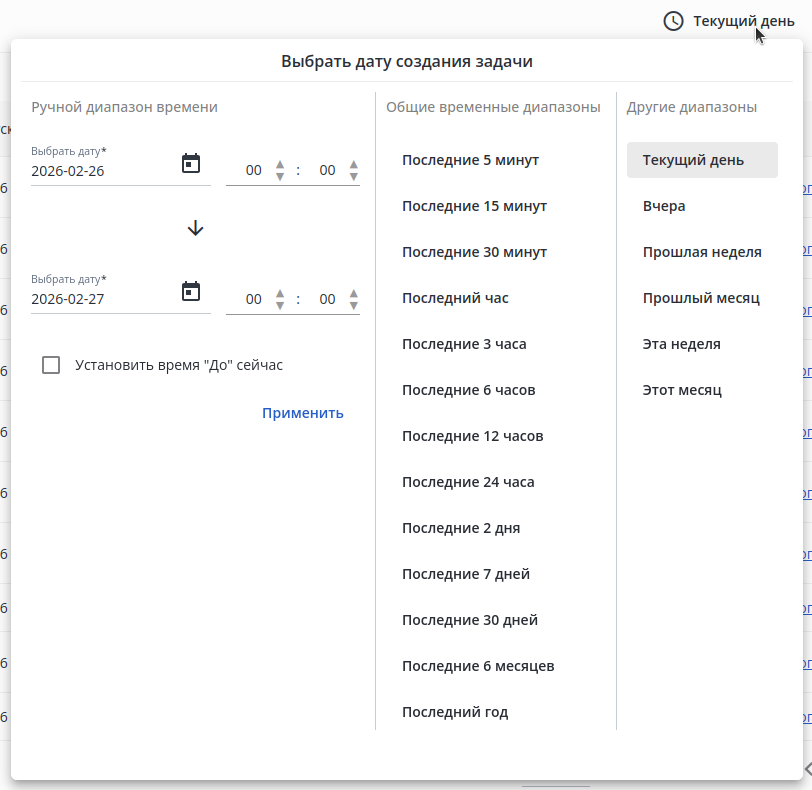Choose 'Последний час' time range

455,298
